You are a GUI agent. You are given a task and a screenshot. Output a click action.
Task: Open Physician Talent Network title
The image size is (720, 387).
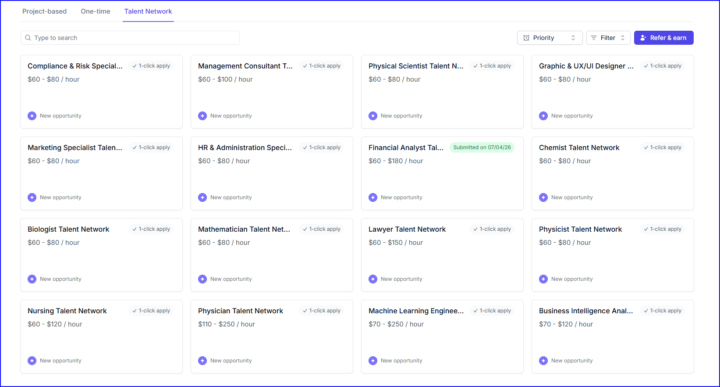tap(241, 311)
